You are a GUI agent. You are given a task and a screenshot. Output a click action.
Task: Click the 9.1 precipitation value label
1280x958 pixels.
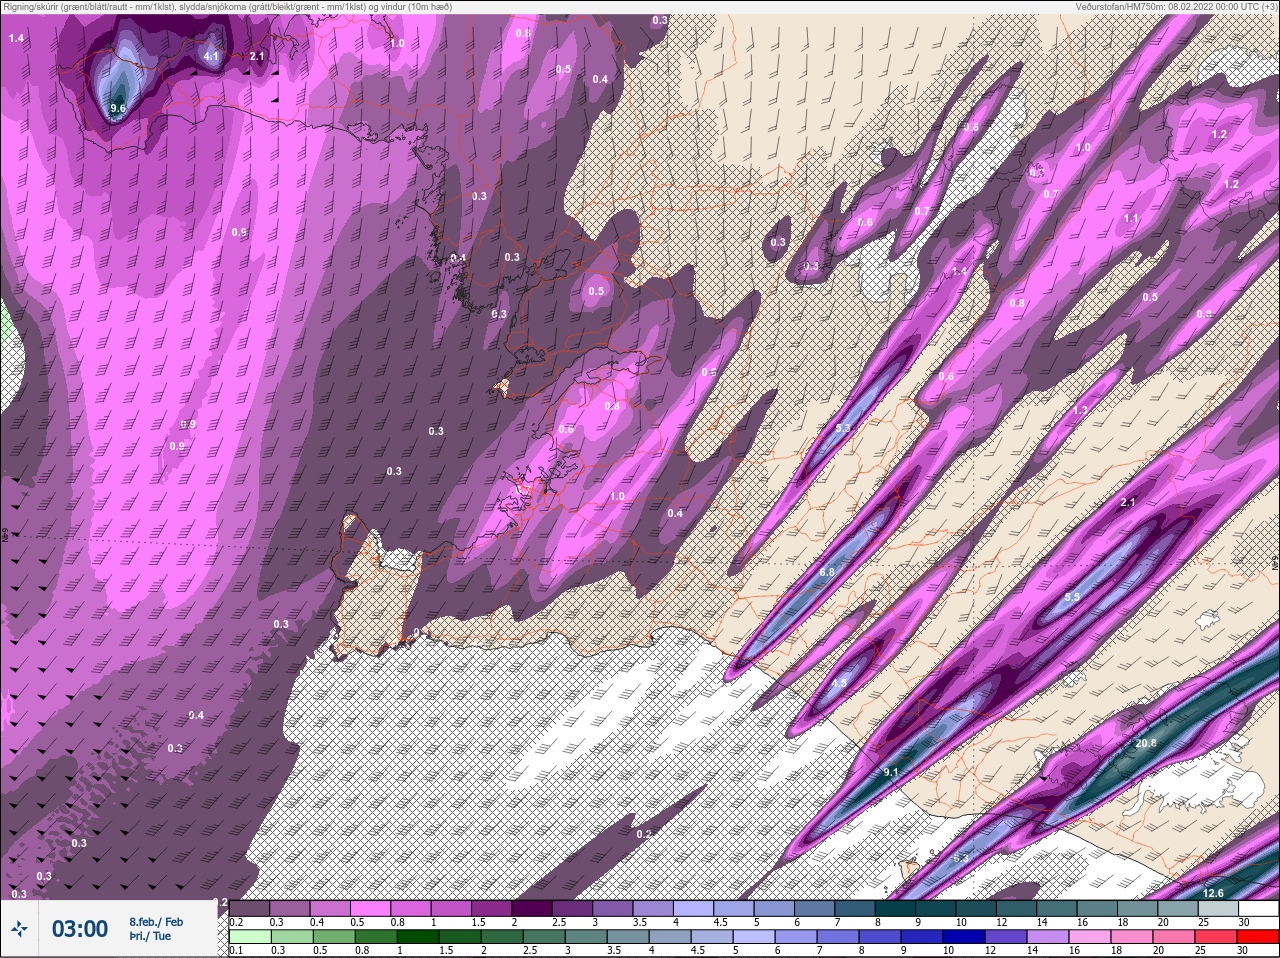click(x=891, y=772)
